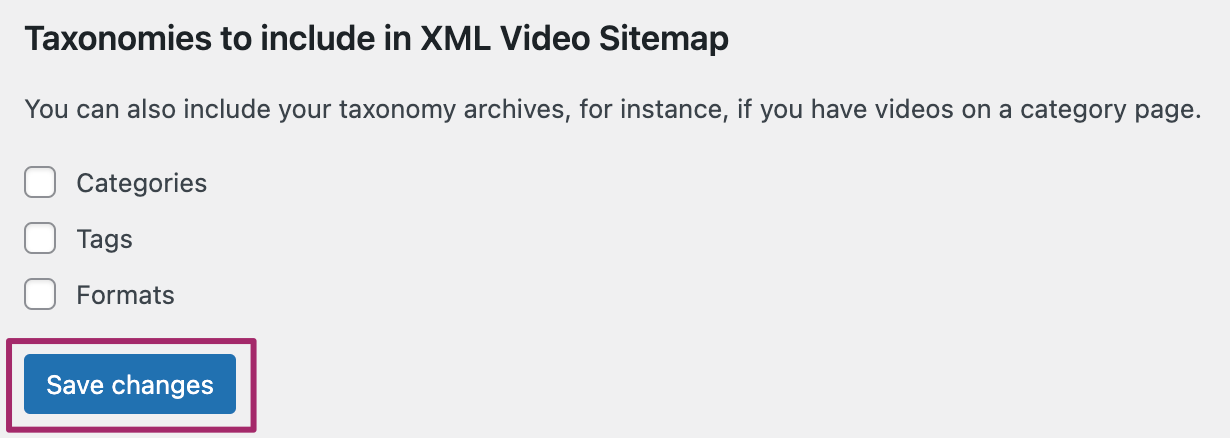Click the Save changes button
This screenshot has width=1230, height=438.
130,385
